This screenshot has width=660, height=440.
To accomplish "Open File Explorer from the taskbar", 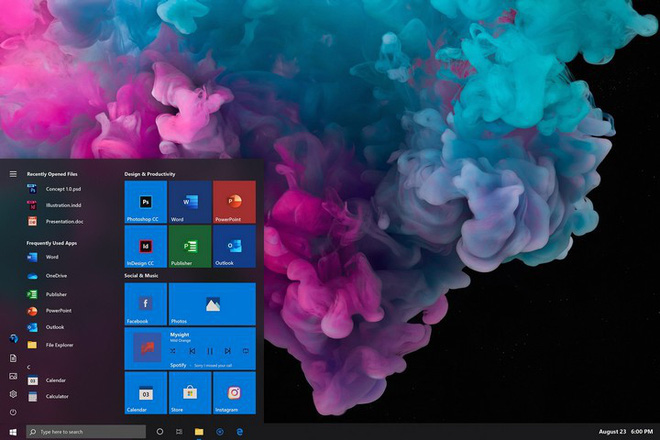I will pyautogui.click(x=199, y=432).
